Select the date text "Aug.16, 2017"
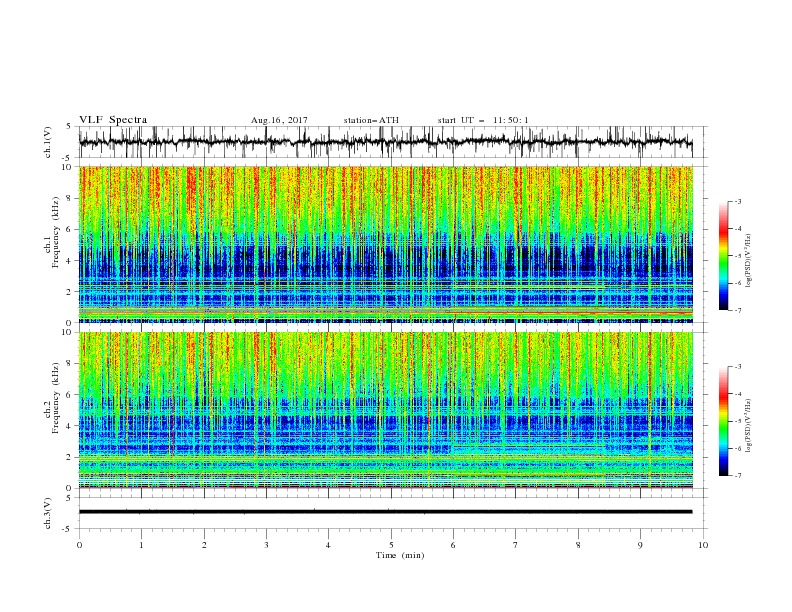This screenshot has height=612, width=792. [279, 120]
